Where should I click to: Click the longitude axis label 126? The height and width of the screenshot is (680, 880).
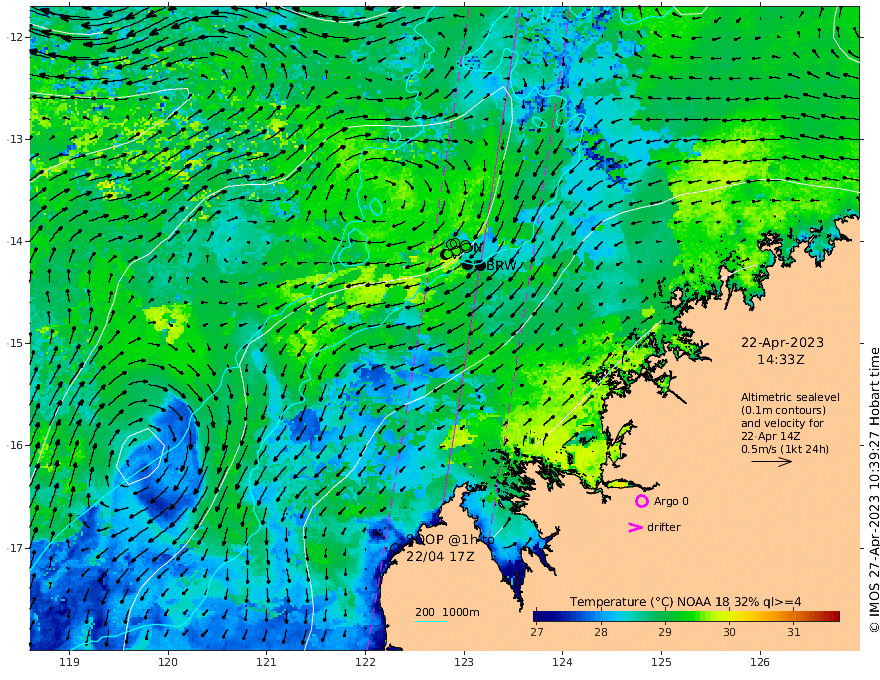coord(760,663)
